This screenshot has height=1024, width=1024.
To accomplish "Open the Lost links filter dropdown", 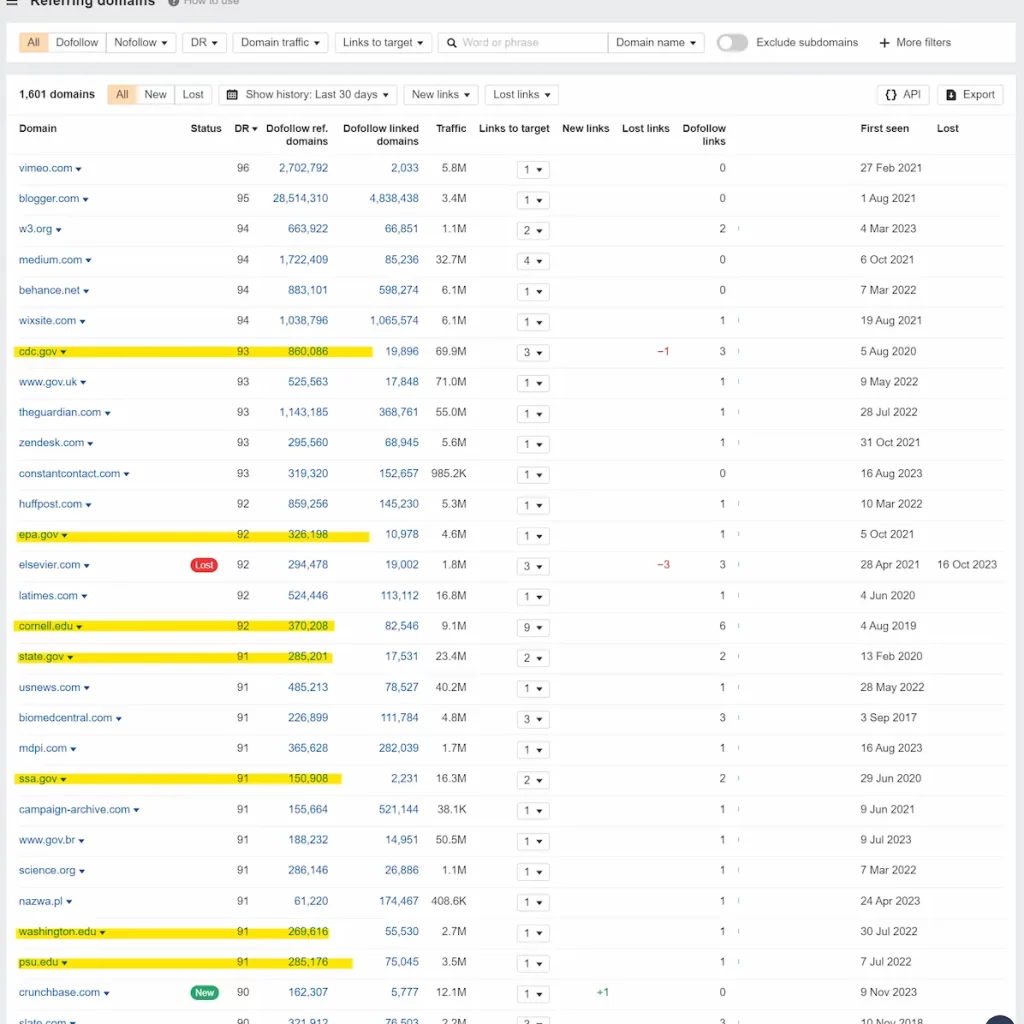I will coord(522,95).
